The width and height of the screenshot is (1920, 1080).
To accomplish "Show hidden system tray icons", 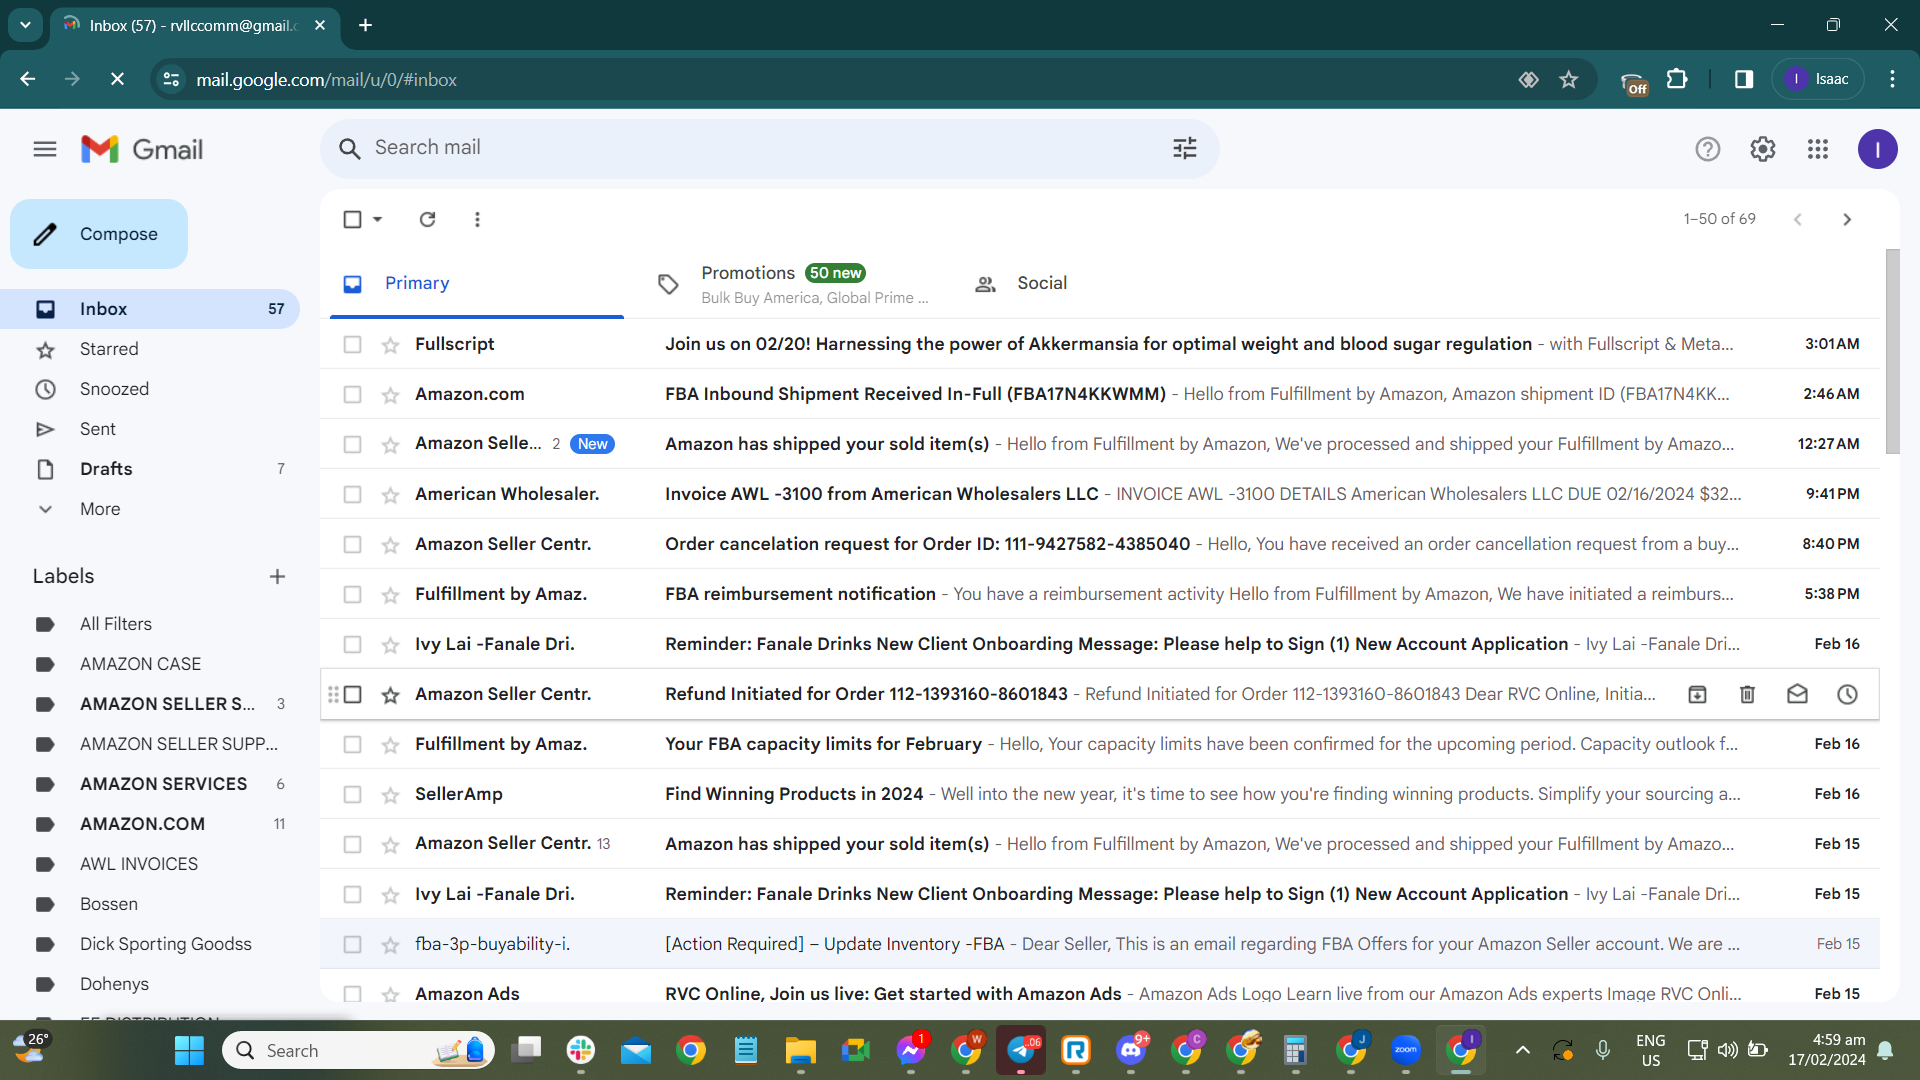I will (x=1522, y=1050).
